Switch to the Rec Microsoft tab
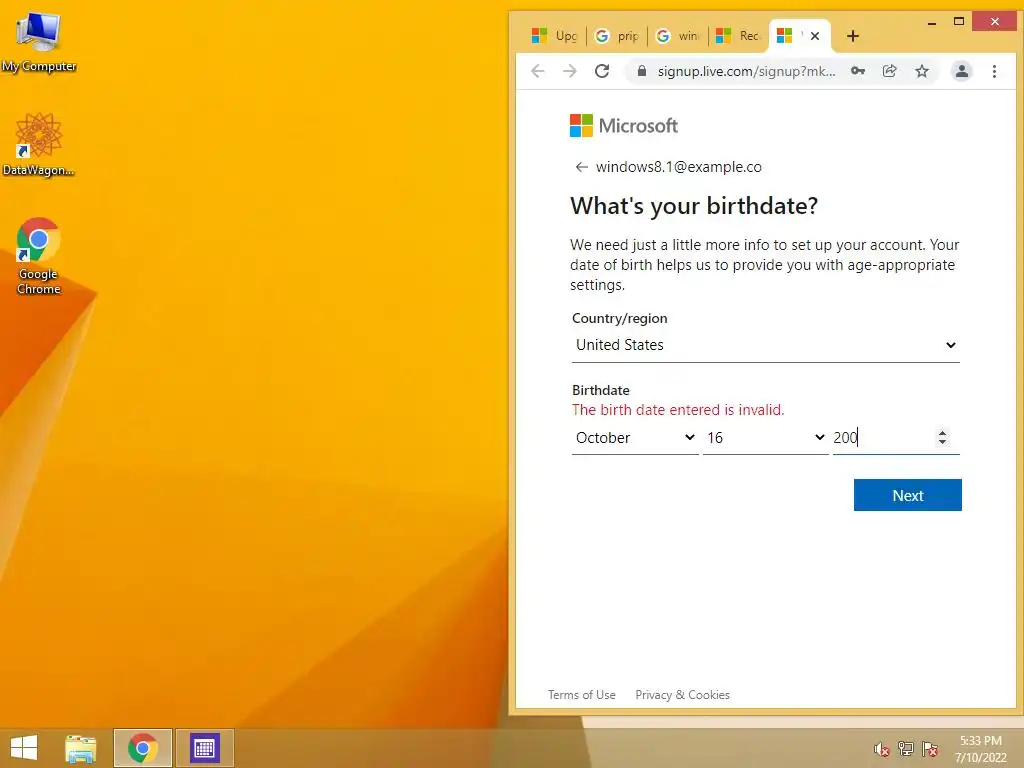 (x=739, y=36)
